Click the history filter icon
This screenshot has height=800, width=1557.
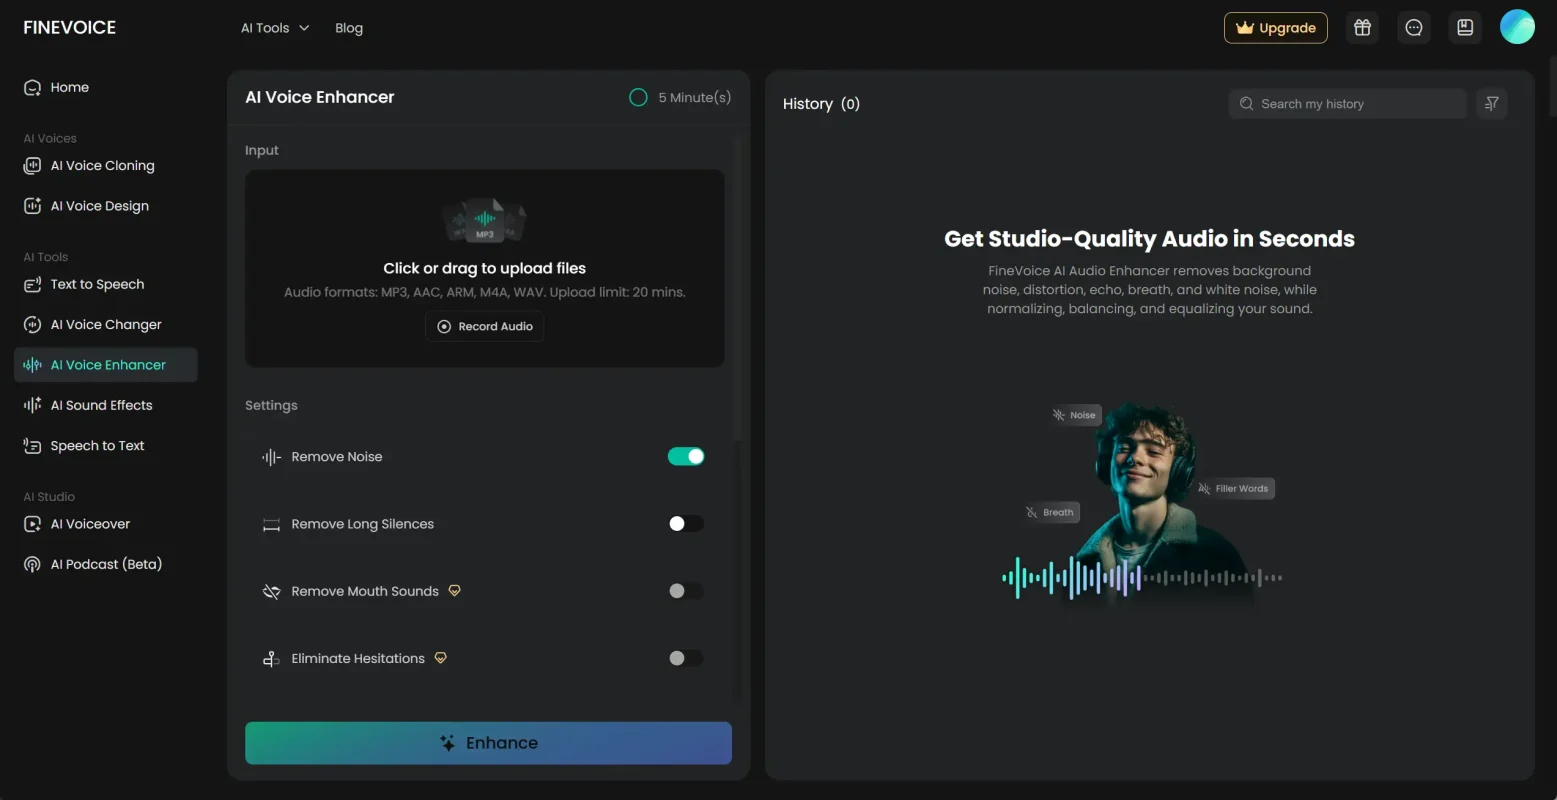pyautogui.click(x=1491, y=104)
